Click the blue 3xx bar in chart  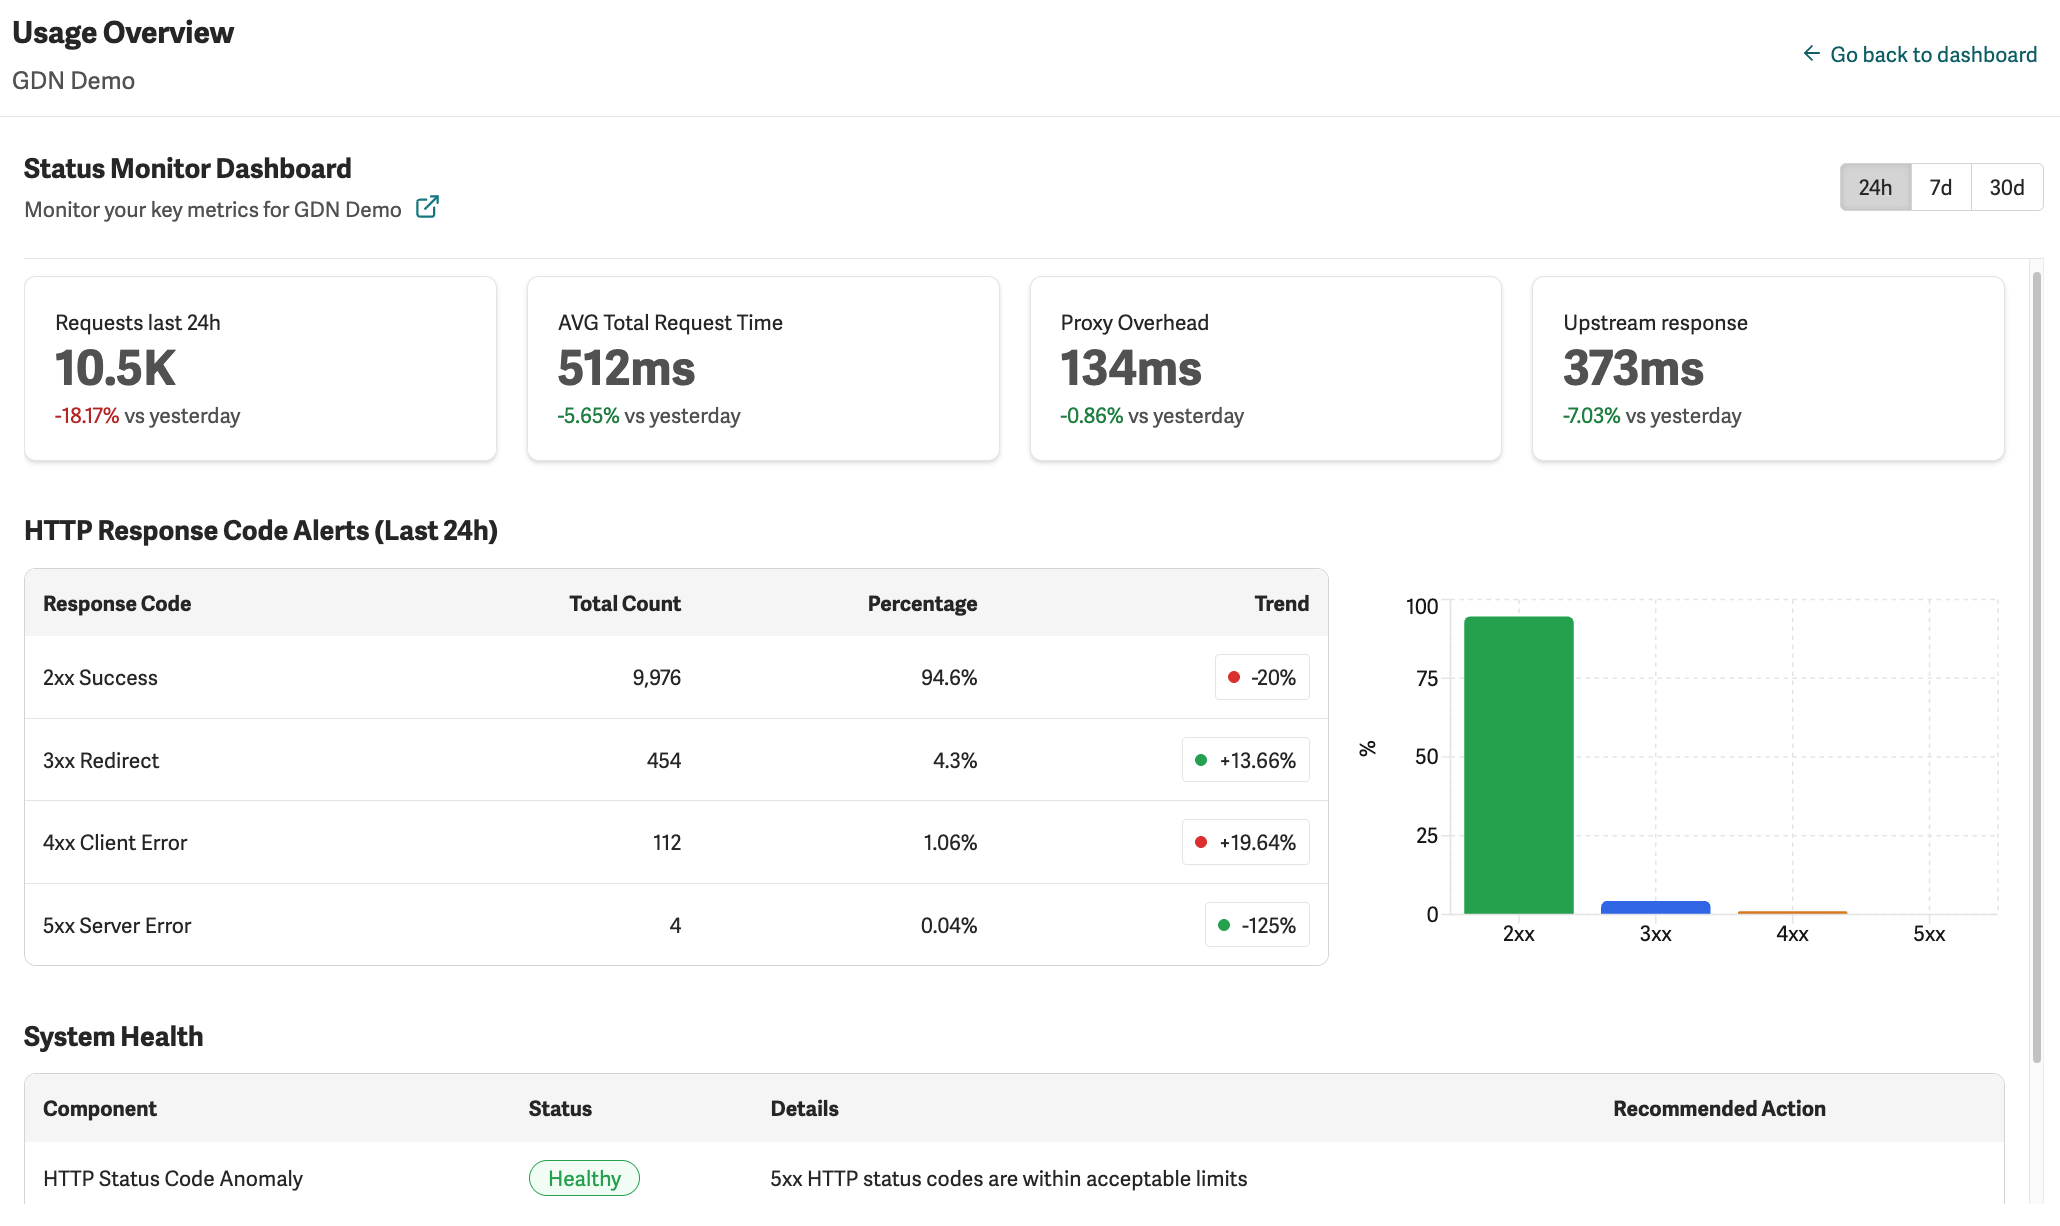[x=1655, y=907]
